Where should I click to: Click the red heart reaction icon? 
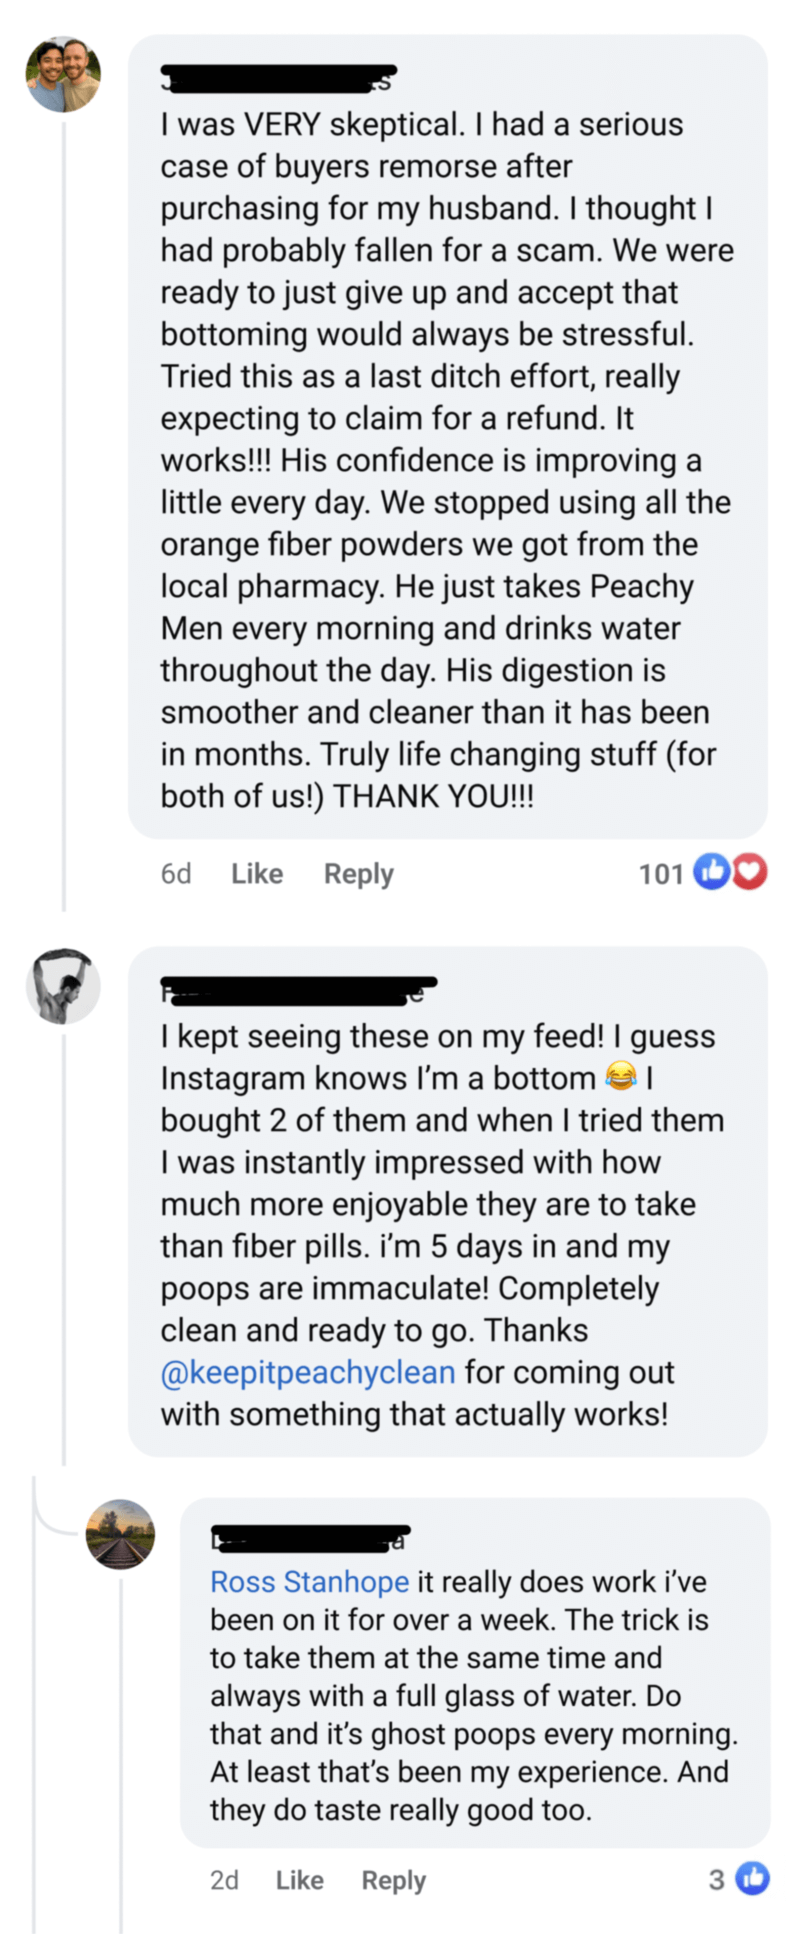tap(750, 872)
